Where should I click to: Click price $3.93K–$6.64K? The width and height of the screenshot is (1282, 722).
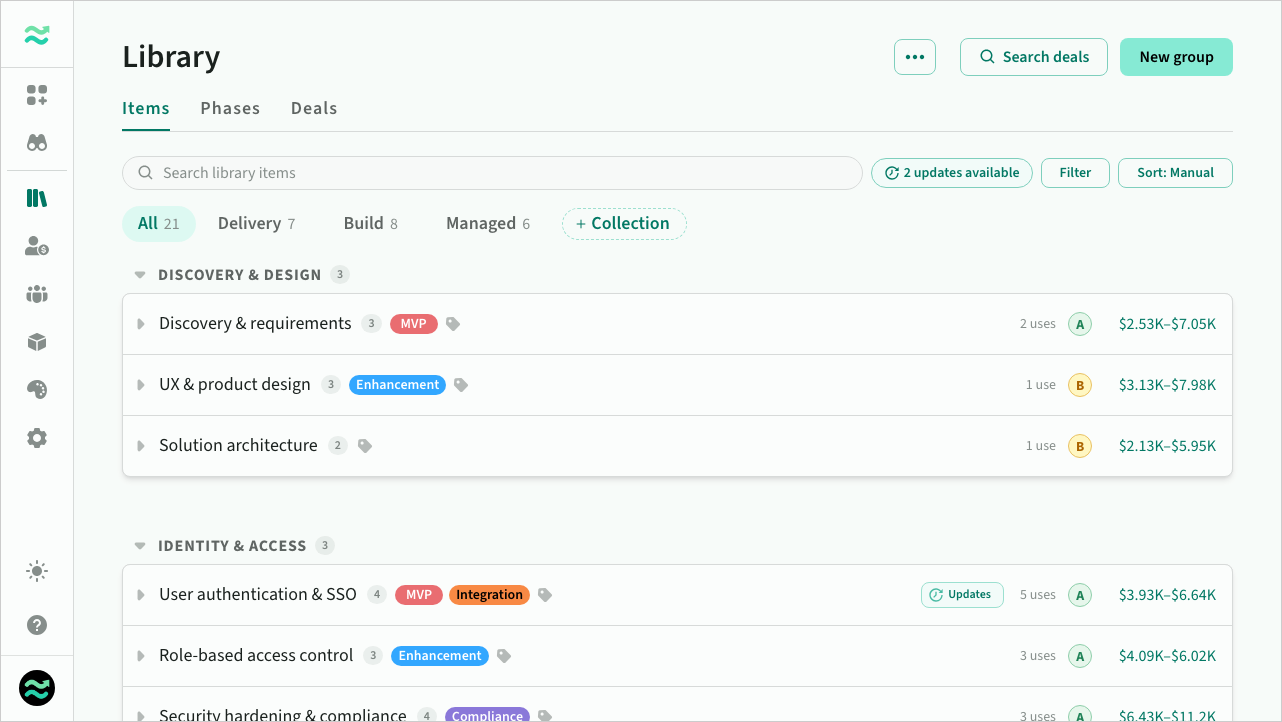[x=1167, y=595]
